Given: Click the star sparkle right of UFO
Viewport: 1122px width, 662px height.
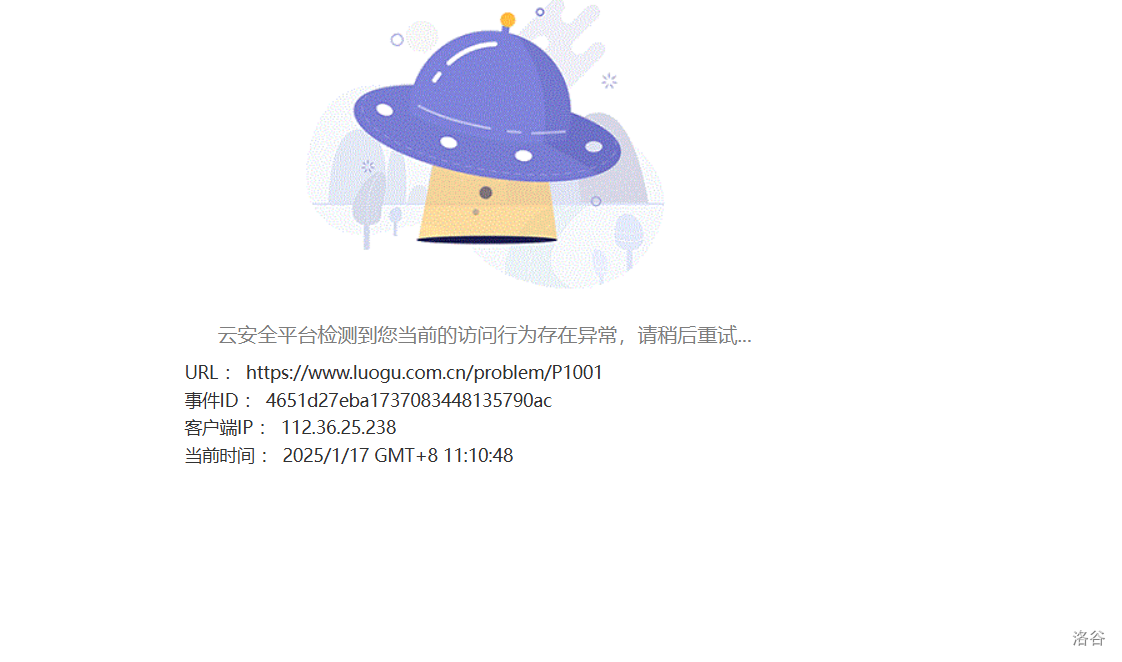Looking at the screenshot, I should click(x=609, y=81).
